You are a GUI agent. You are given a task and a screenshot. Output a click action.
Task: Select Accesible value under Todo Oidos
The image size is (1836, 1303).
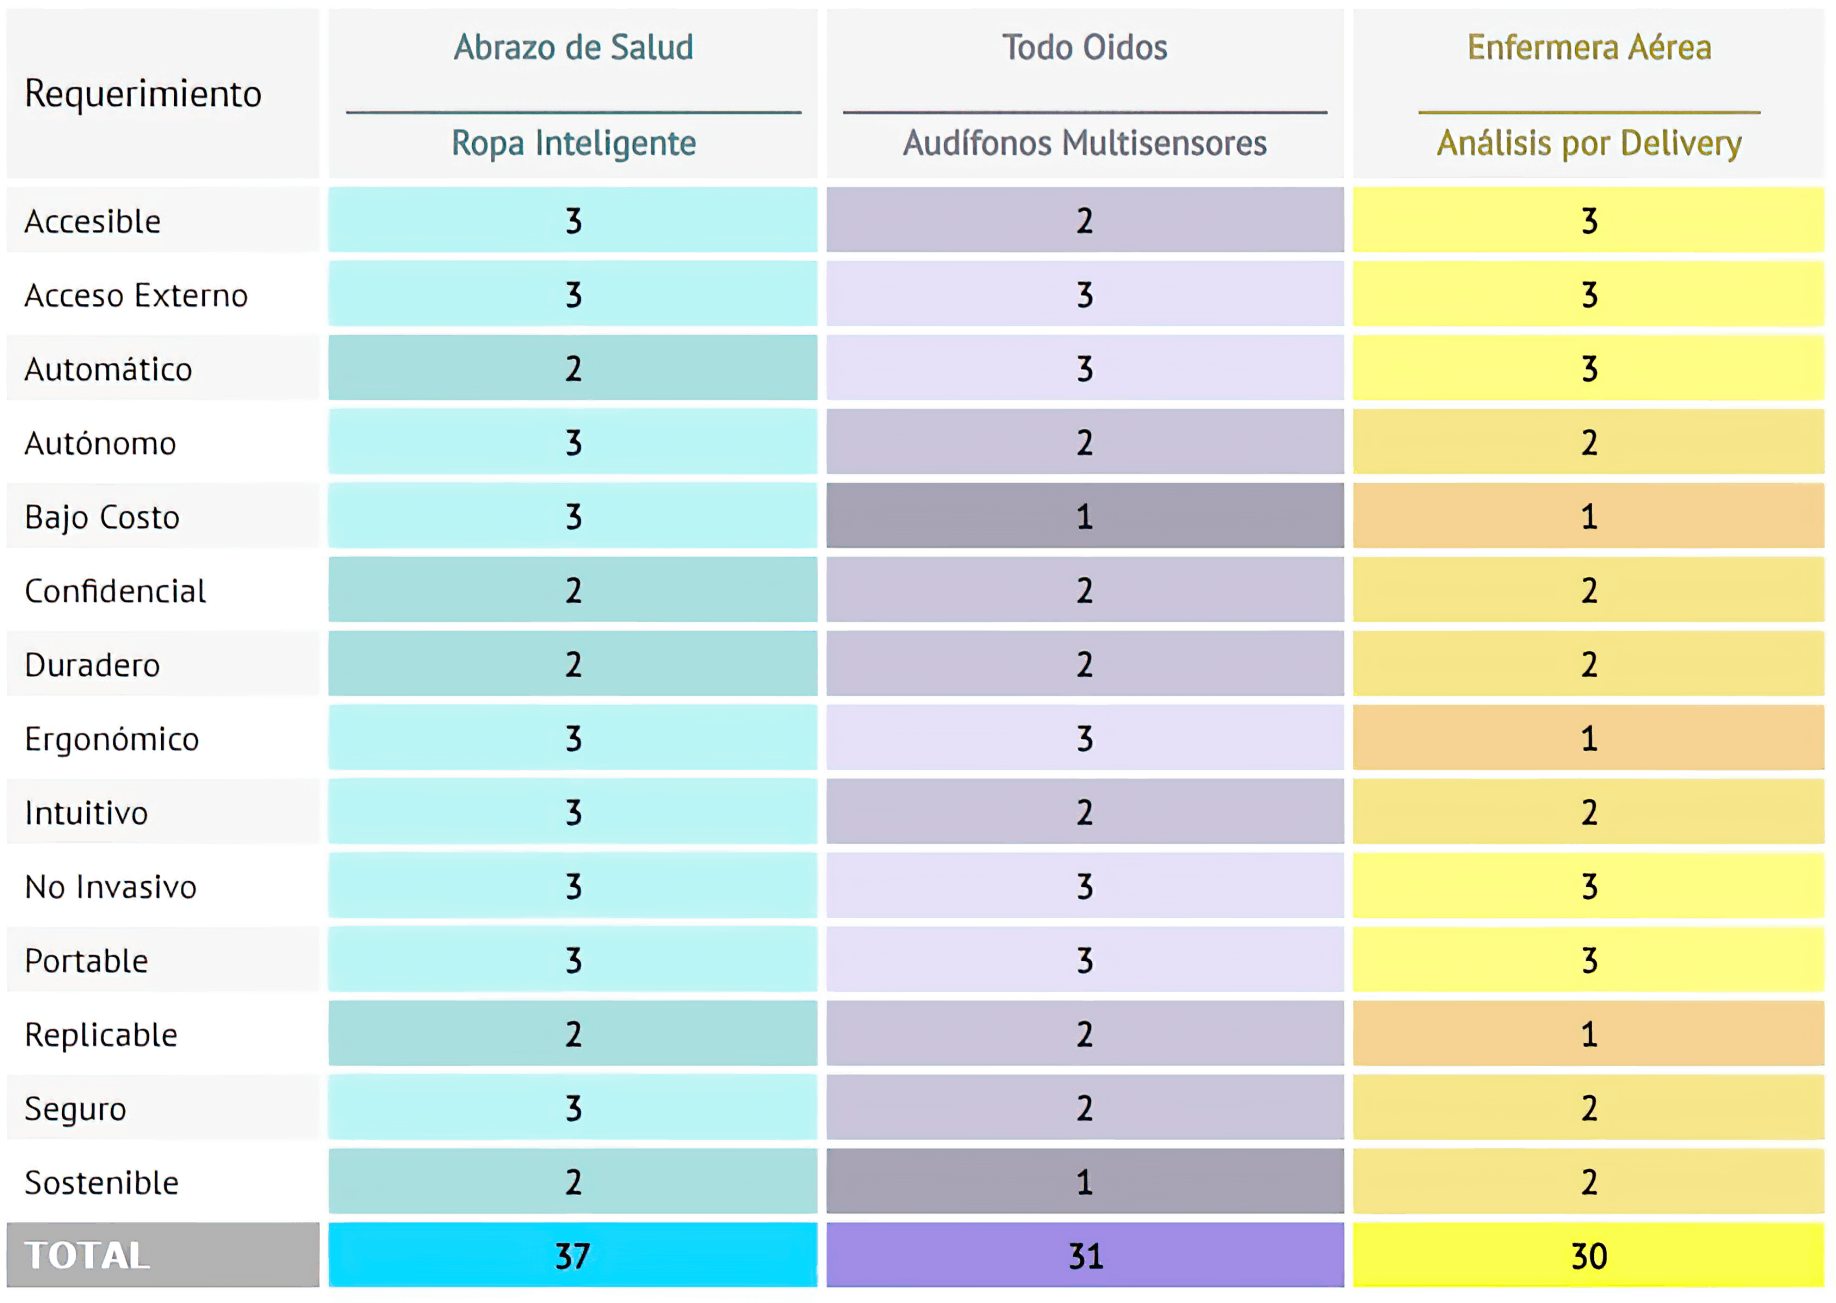(x=1085, y=220)
